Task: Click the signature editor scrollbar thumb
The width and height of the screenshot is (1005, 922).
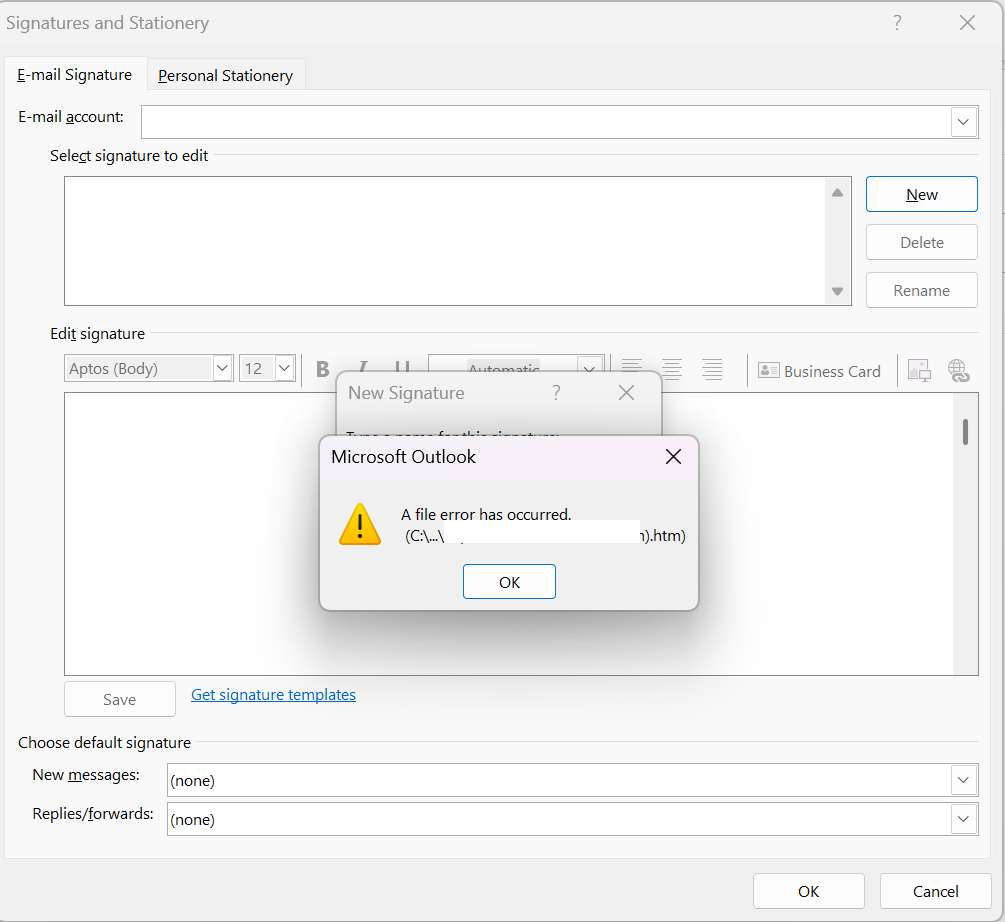Action: (965, 431)
